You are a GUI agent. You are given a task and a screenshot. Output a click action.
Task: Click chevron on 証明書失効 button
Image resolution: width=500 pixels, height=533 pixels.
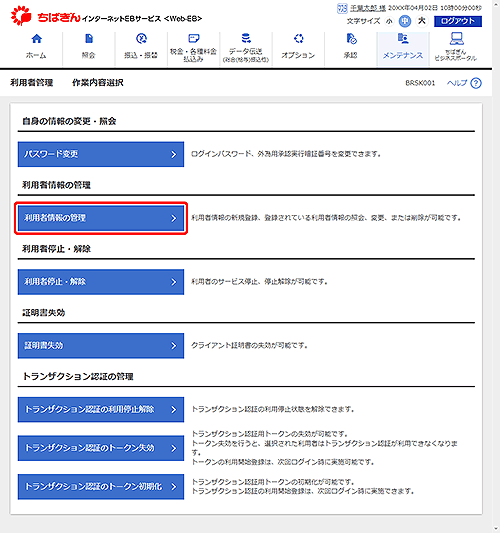174,346
